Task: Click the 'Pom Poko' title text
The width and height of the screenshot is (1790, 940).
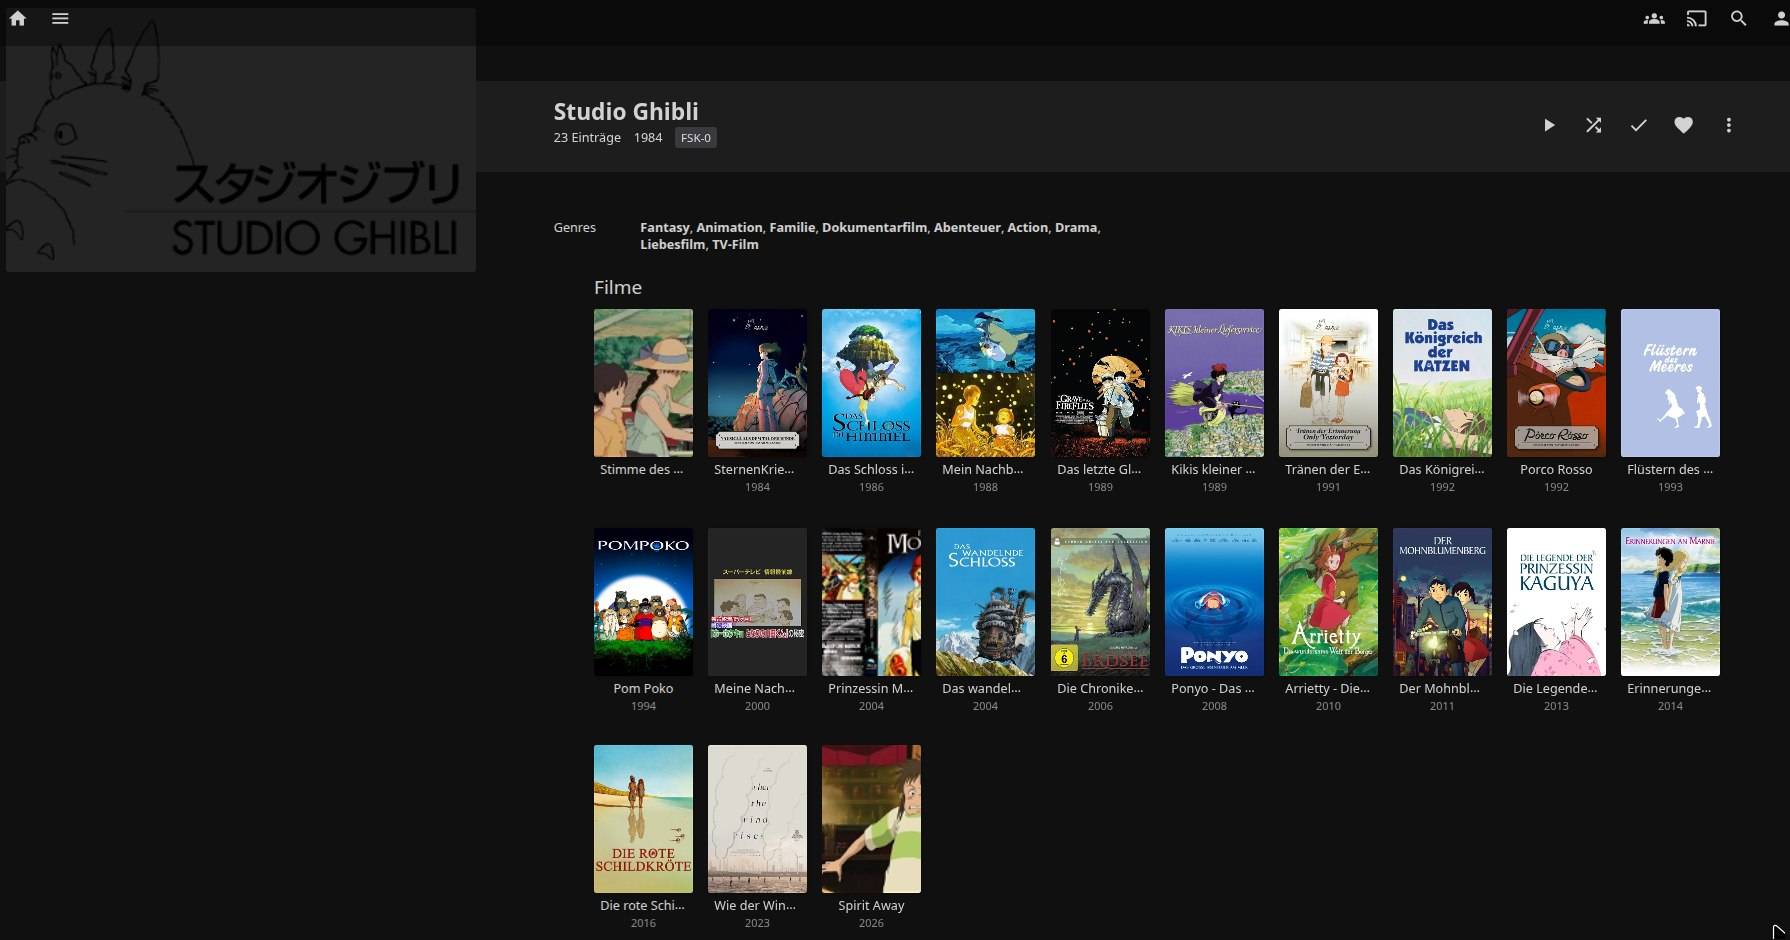Action: [x=643, y=688]
